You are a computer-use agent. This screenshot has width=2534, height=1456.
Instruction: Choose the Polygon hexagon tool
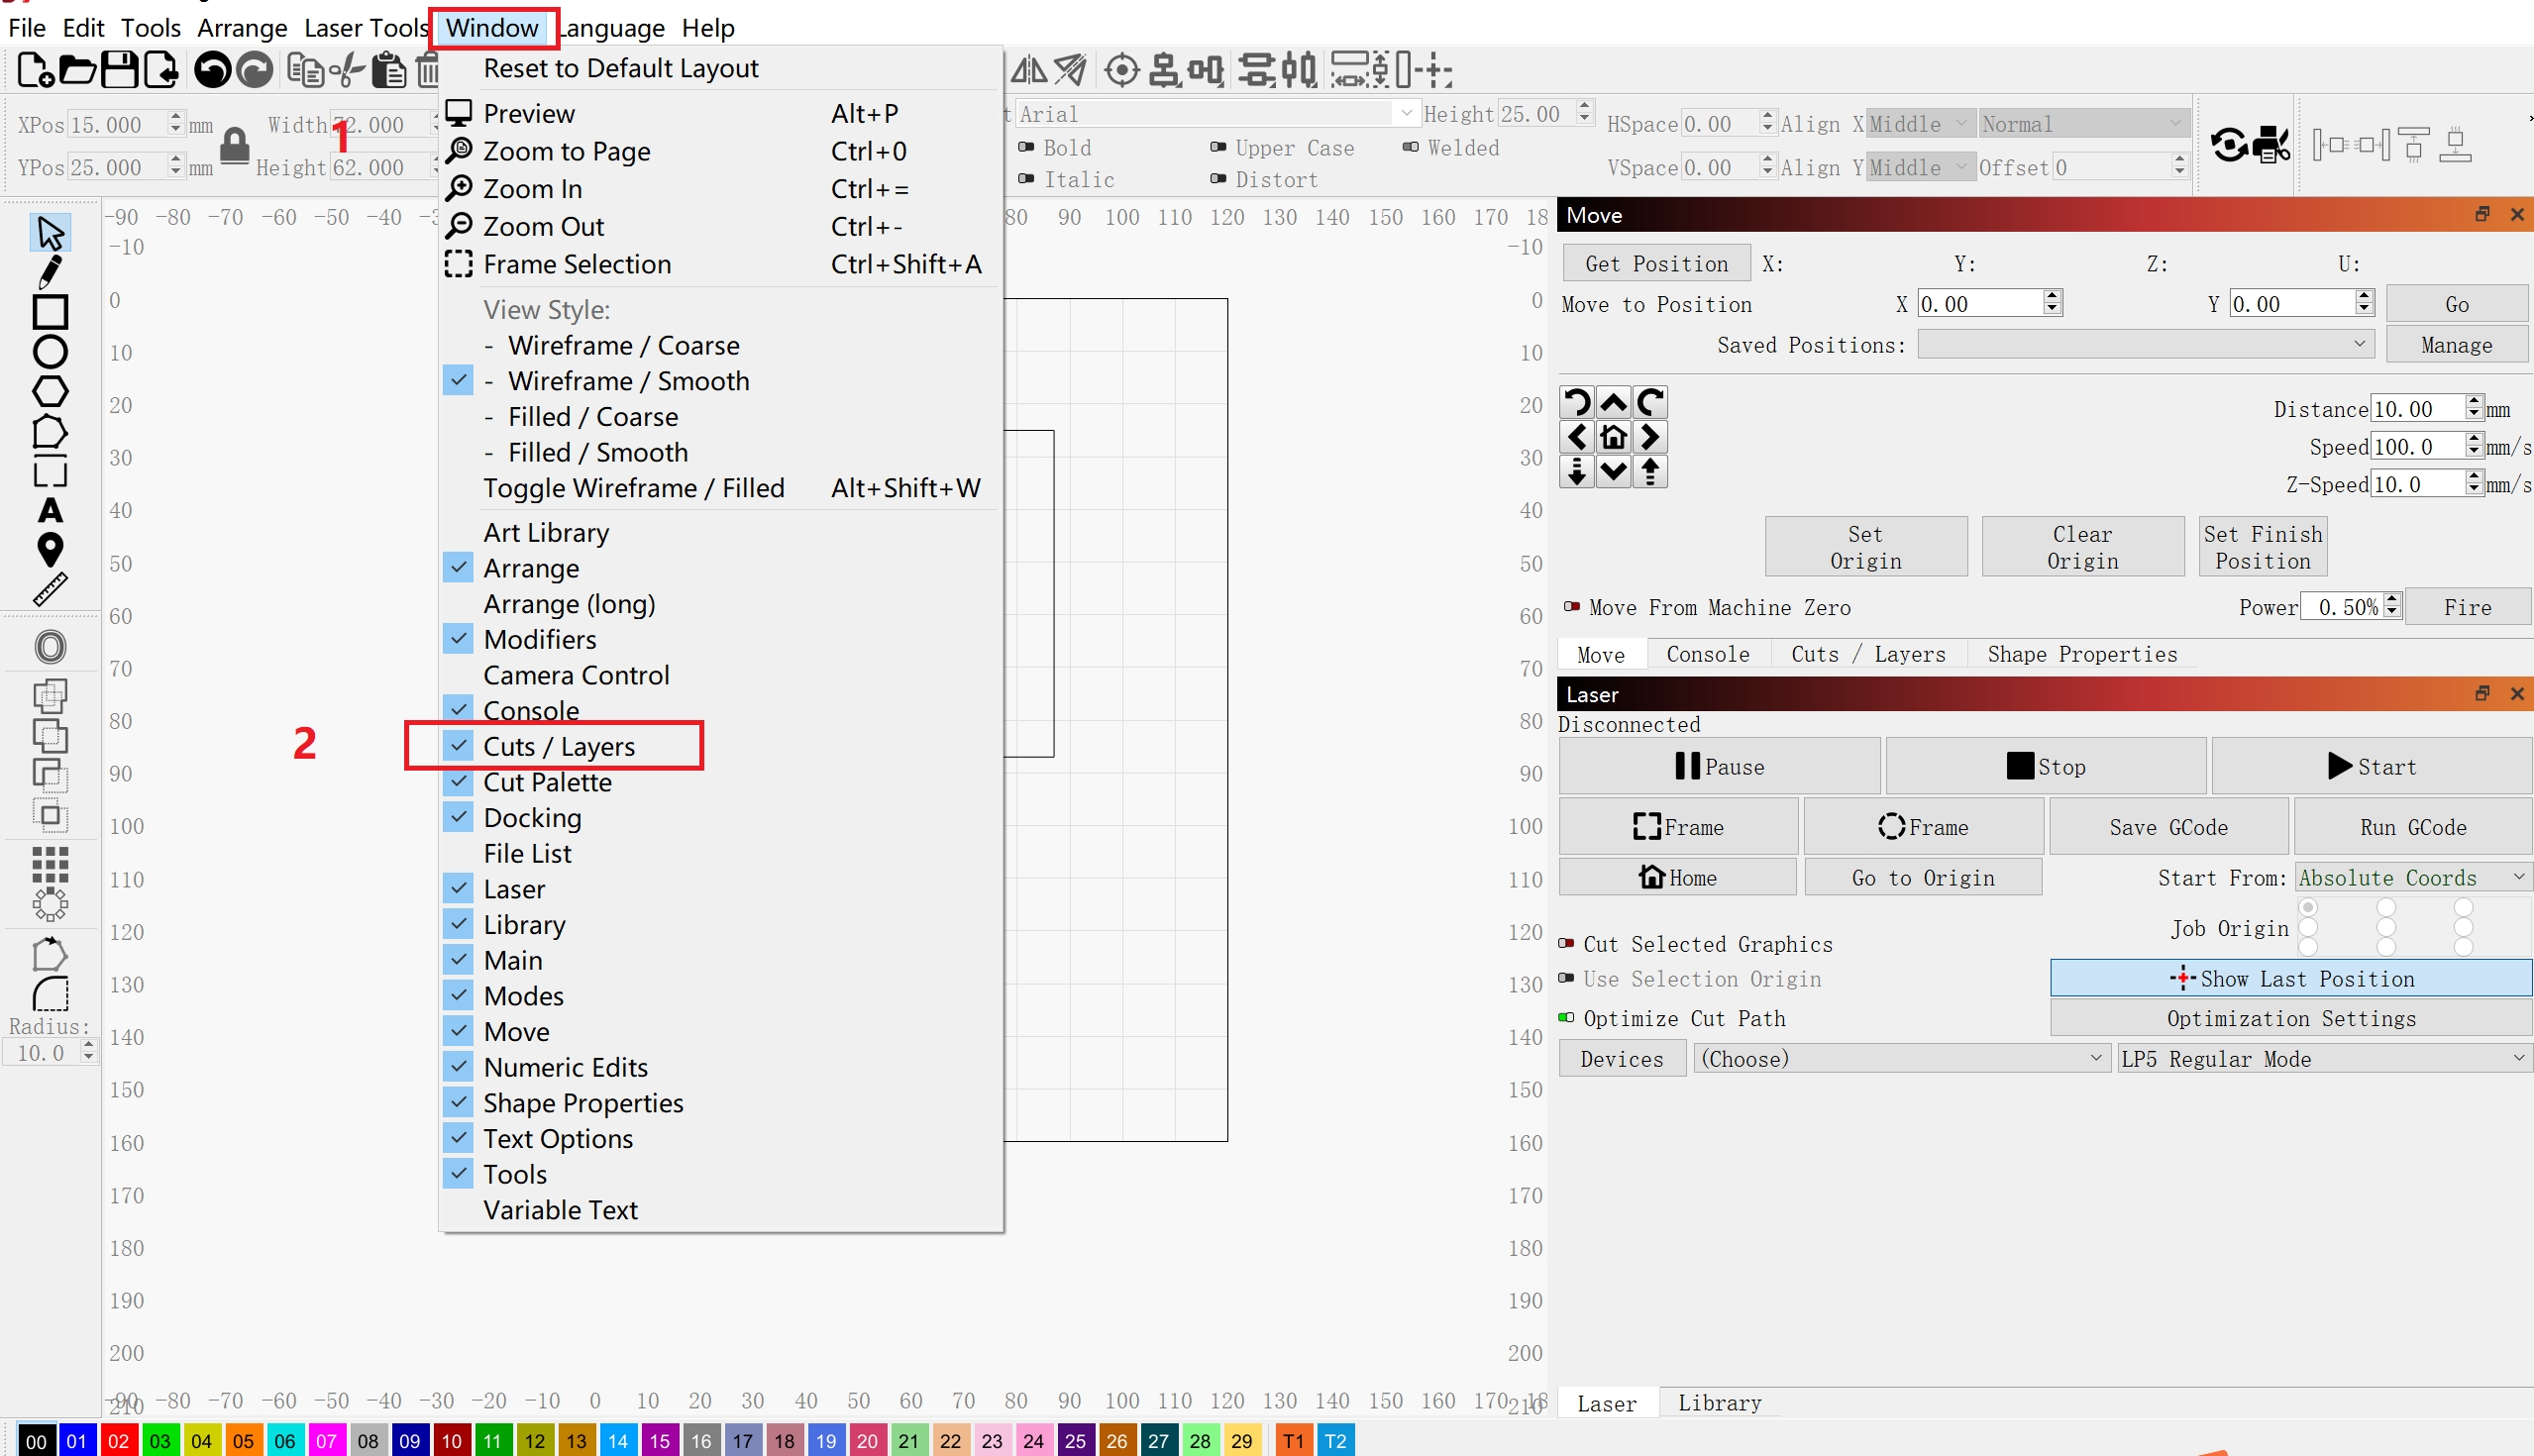point(50,392)
